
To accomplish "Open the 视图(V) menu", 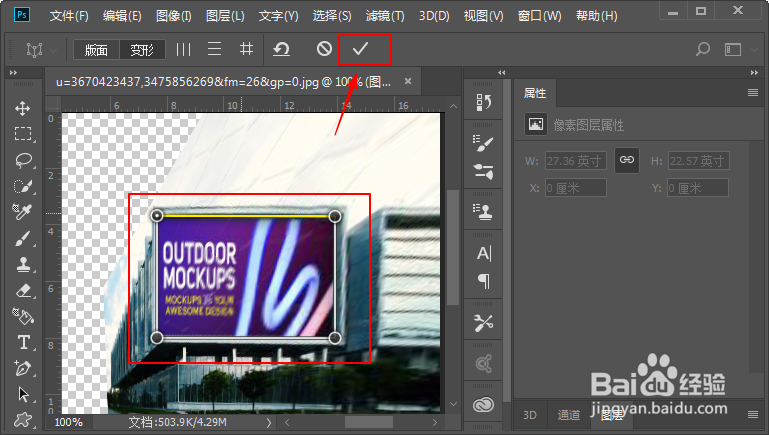I will point(484,16).
